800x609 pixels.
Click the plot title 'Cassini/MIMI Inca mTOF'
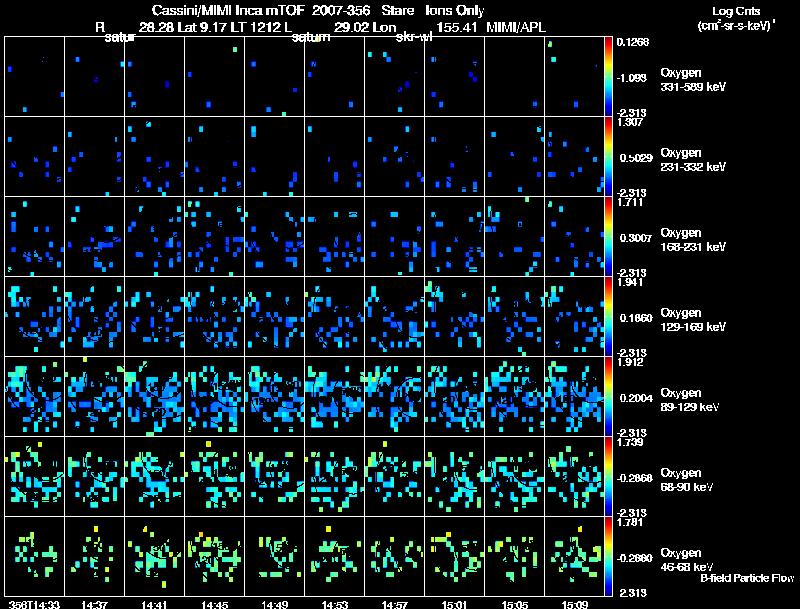pos(228,10)
